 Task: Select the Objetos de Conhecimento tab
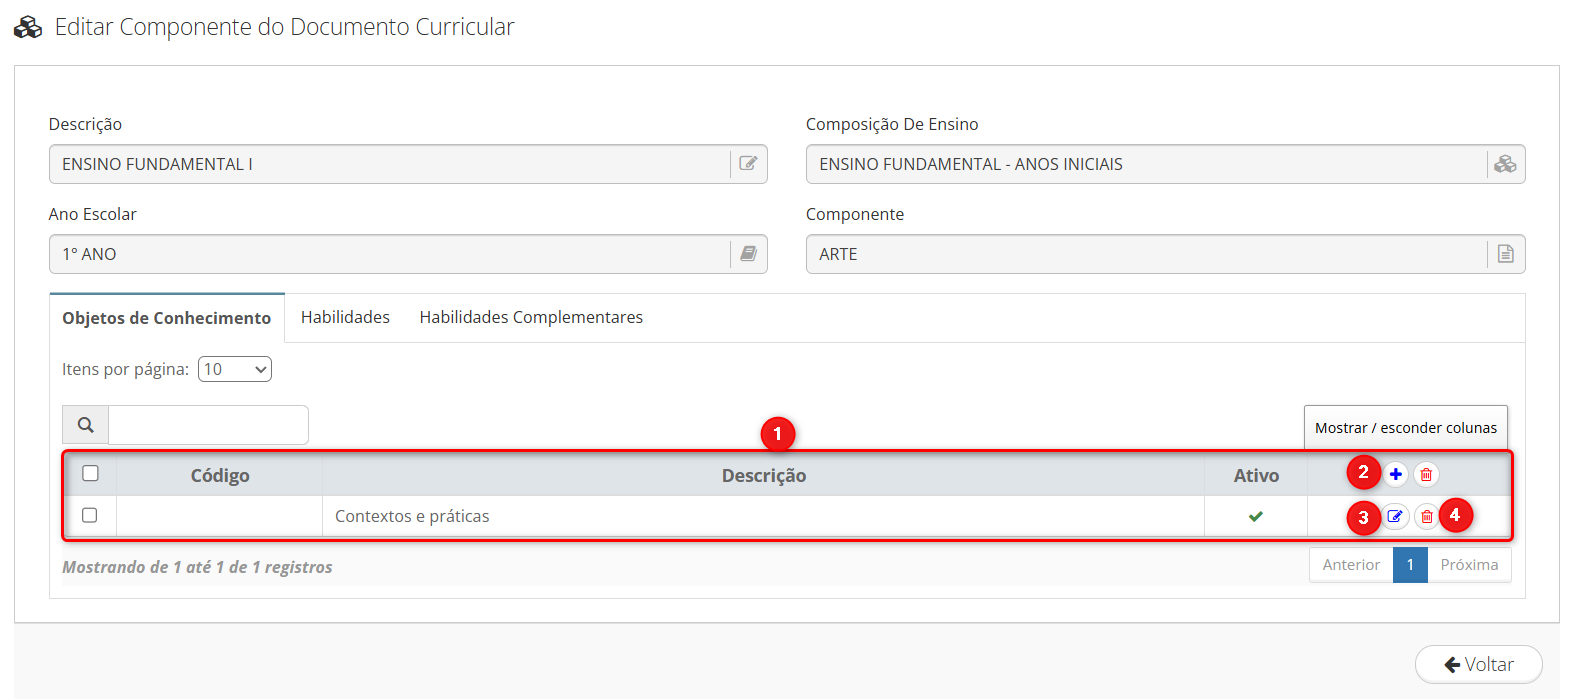pos(167,318)
